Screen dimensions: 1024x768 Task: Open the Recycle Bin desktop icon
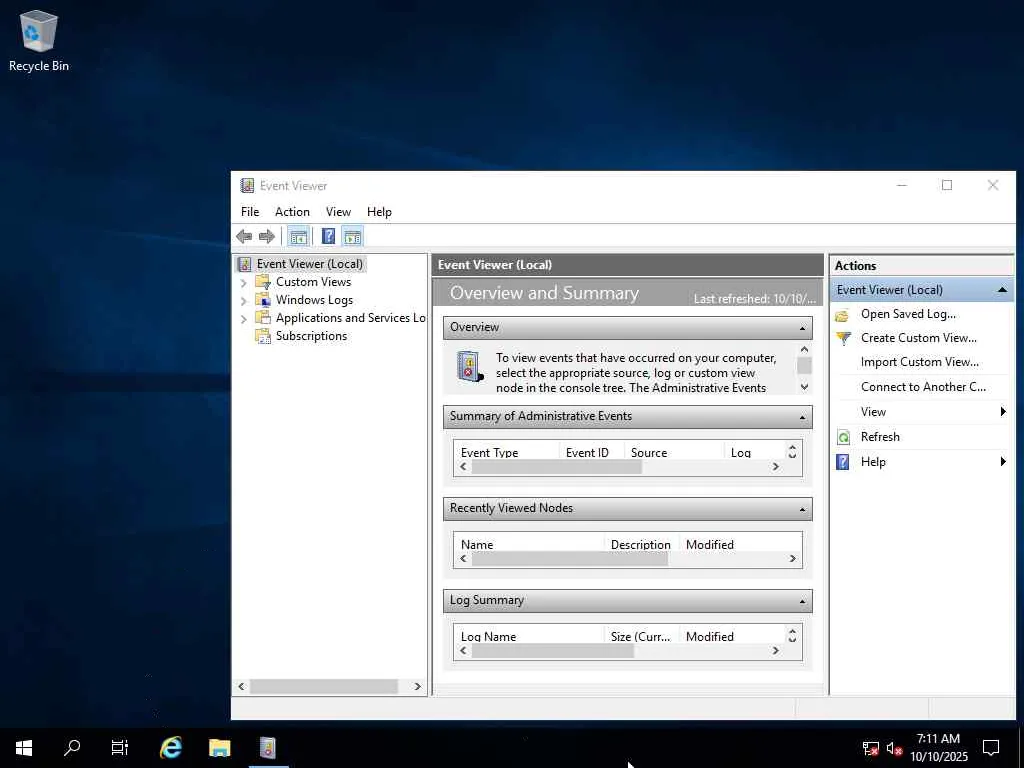pos(39,40)
